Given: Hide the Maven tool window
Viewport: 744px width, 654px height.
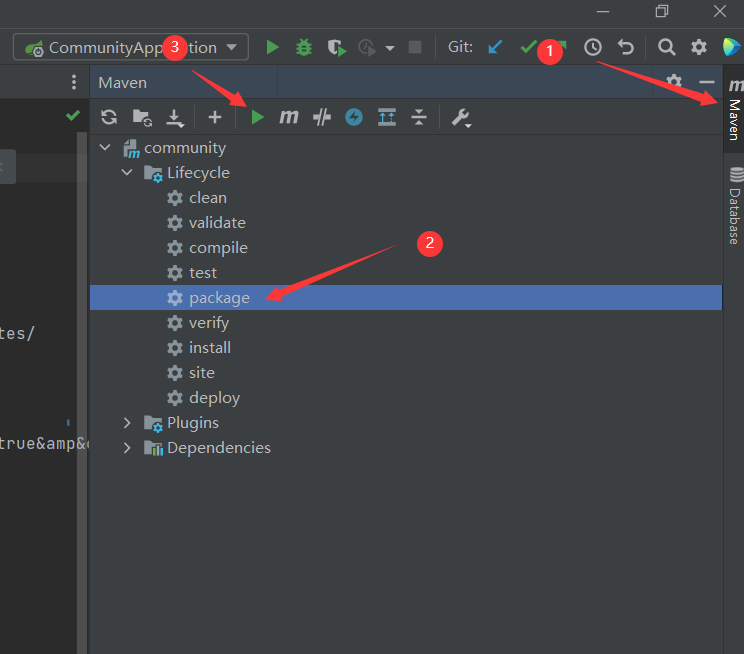Looking at the screenshot, I should coord(707,82).
